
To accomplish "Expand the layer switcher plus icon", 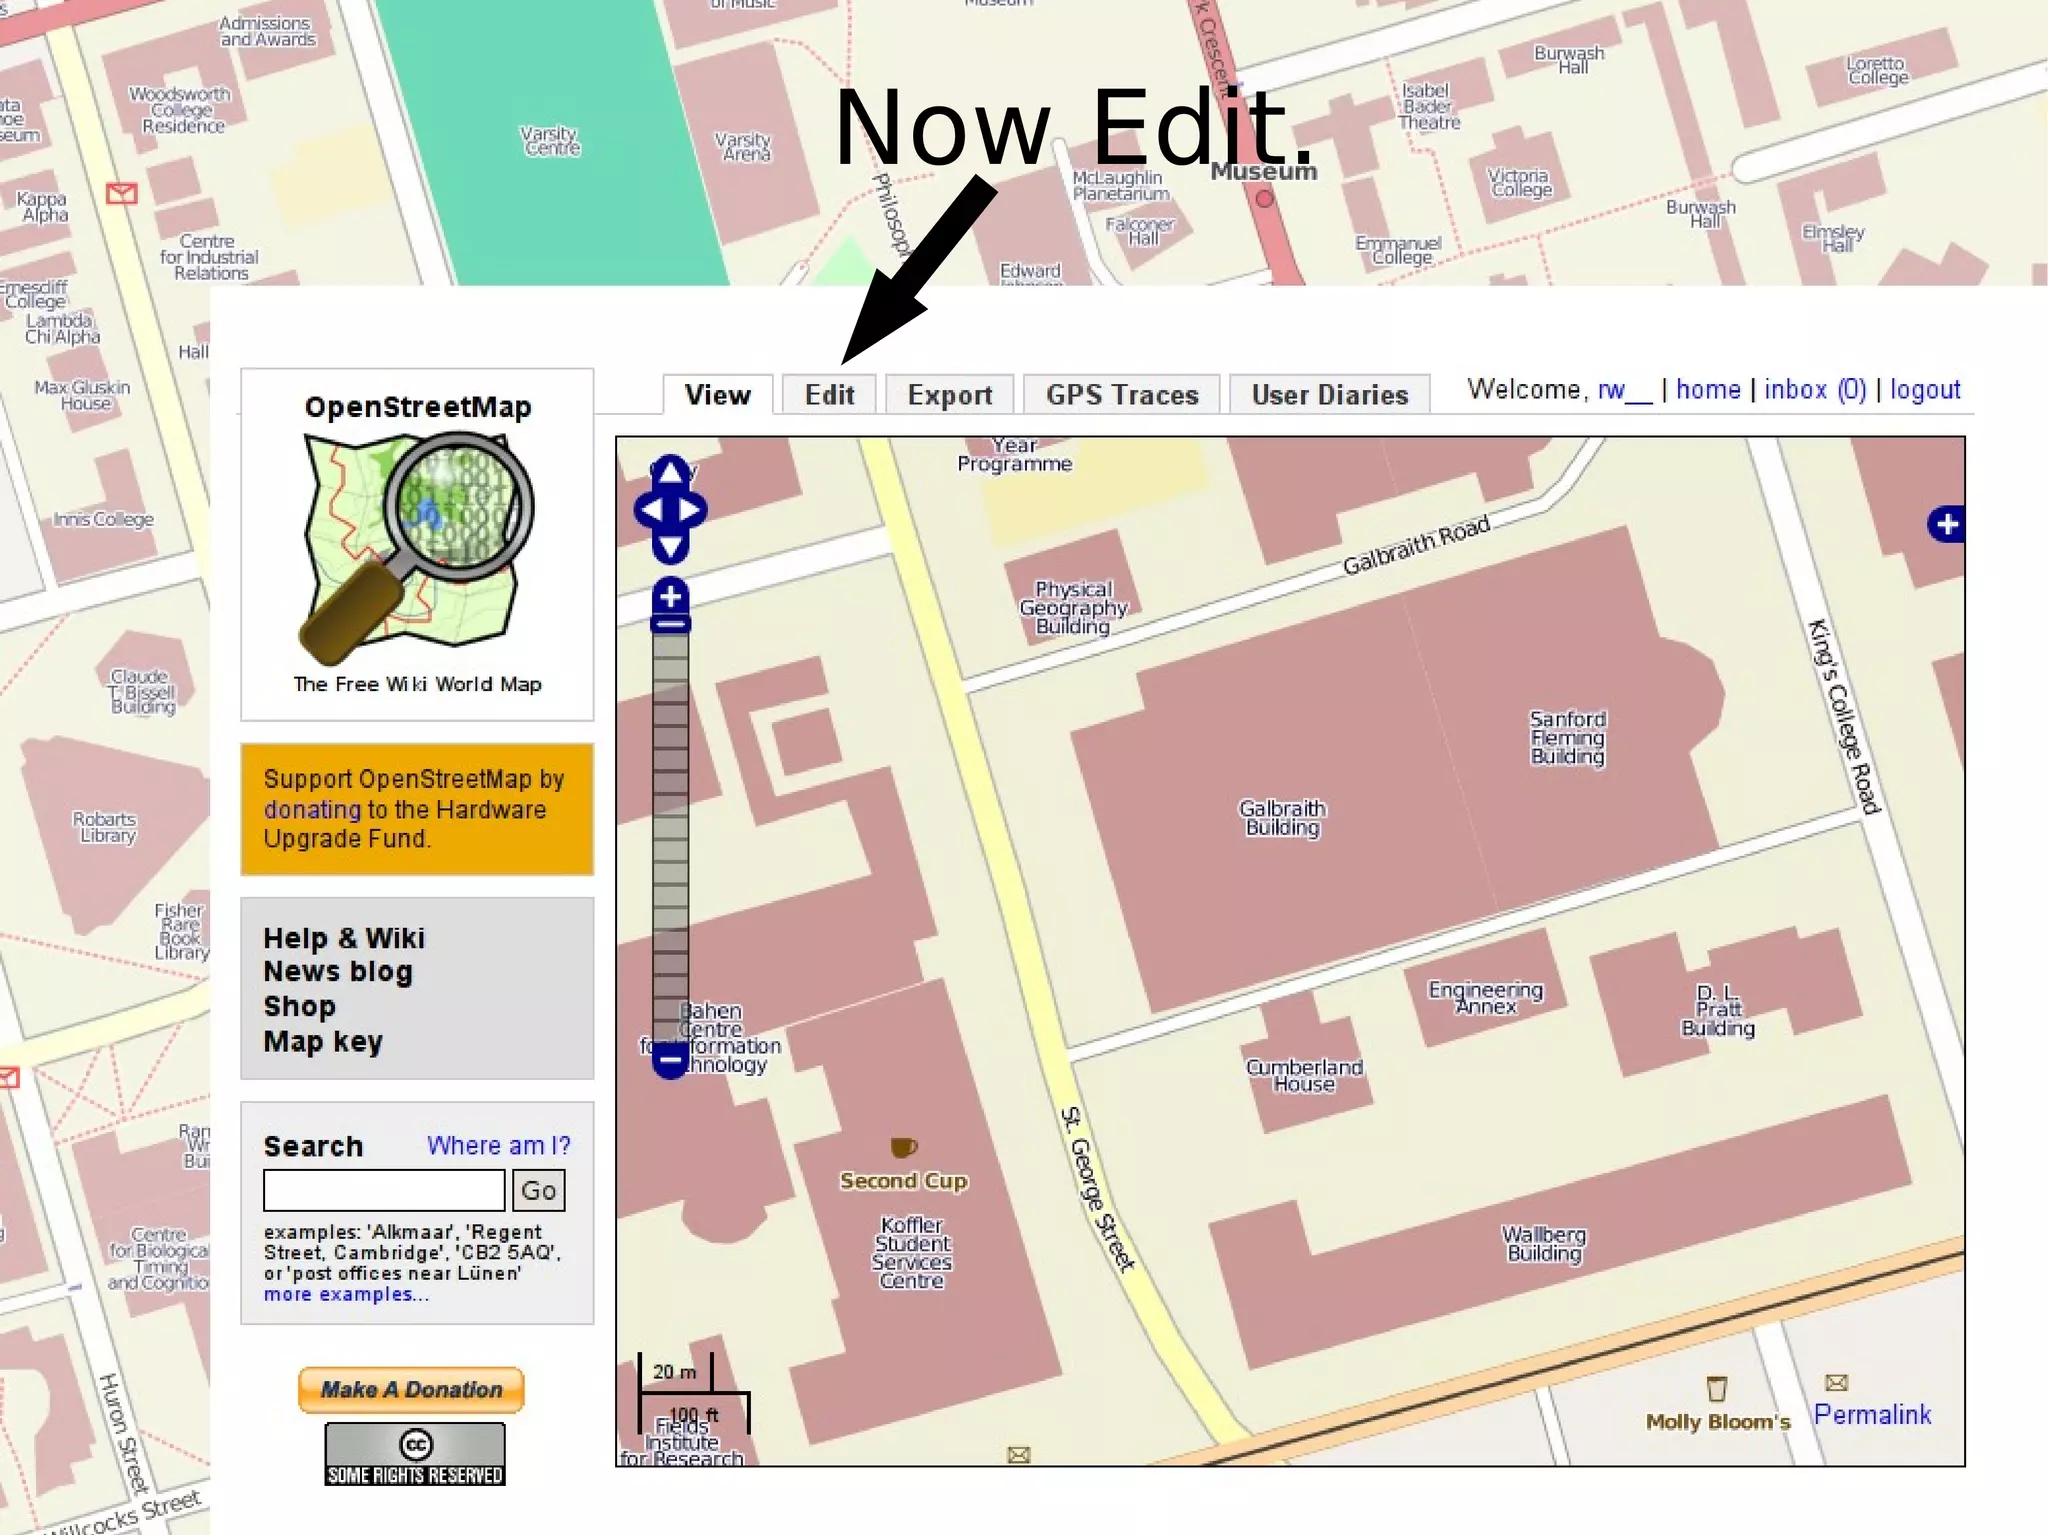I will click(1946, 524).
